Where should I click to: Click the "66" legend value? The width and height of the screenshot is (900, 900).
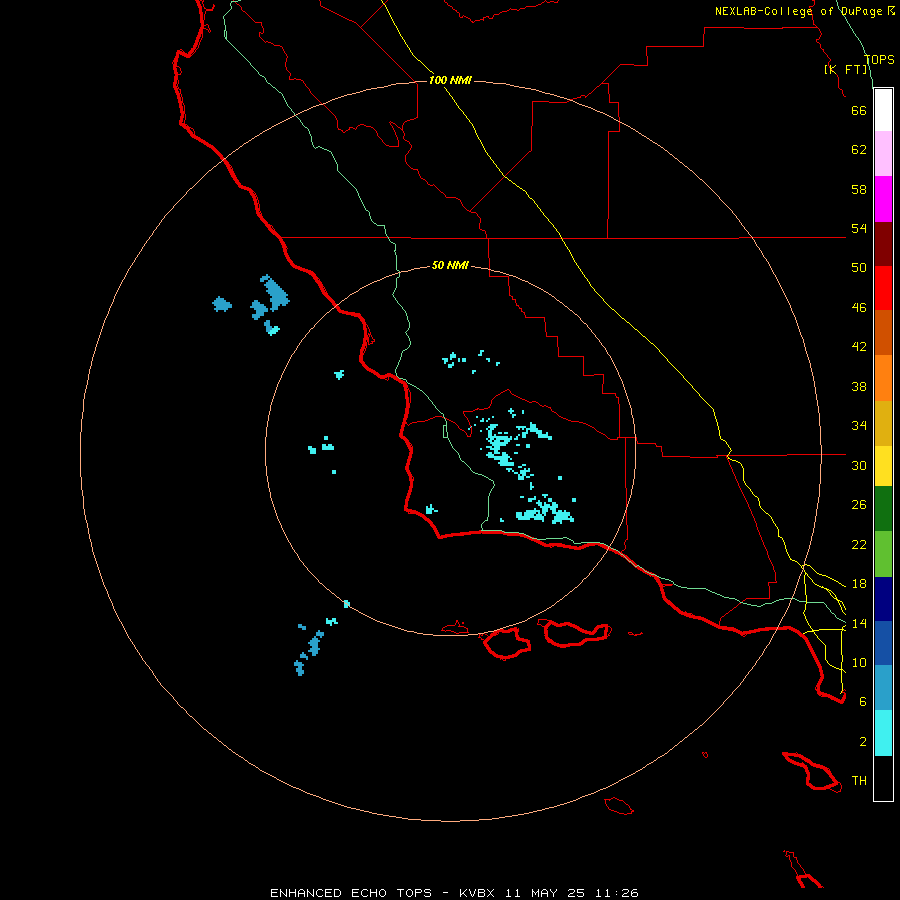point(859,110)
